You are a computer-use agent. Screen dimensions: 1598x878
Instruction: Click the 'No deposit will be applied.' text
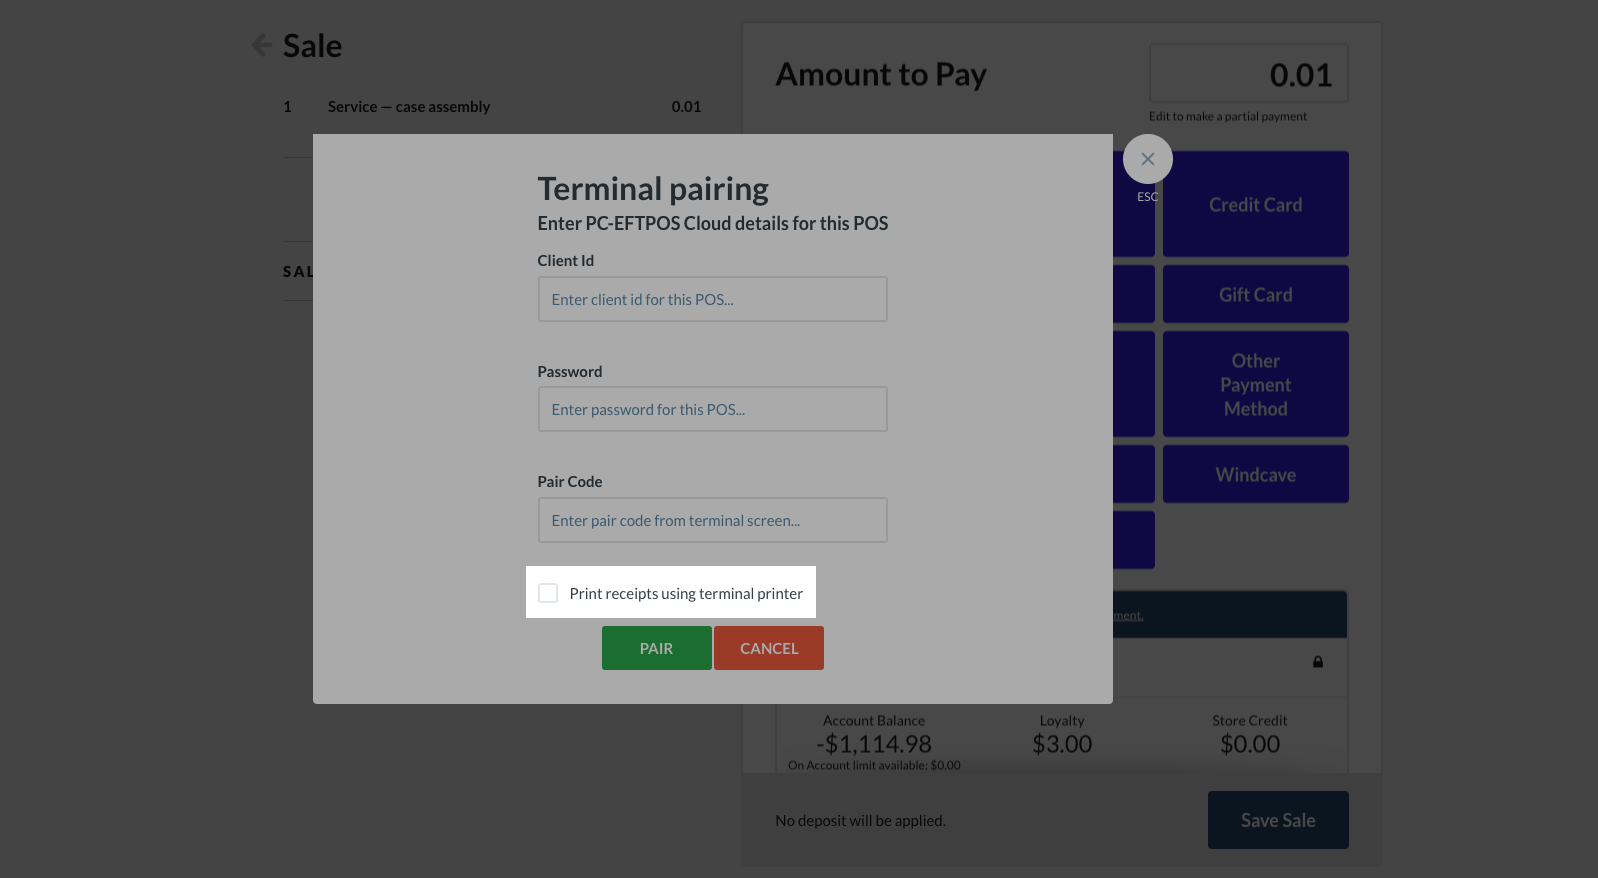click(x=860, y=820)
